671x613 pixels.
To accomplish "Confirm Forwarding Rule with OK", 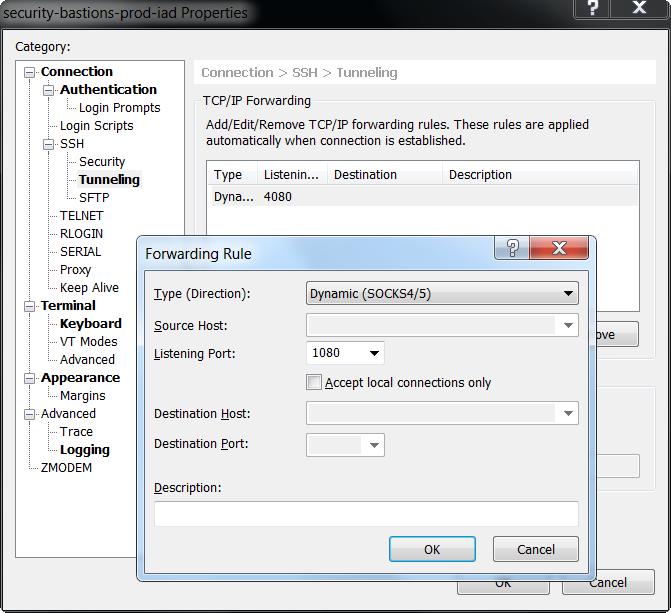I will [x=432, y=549].
